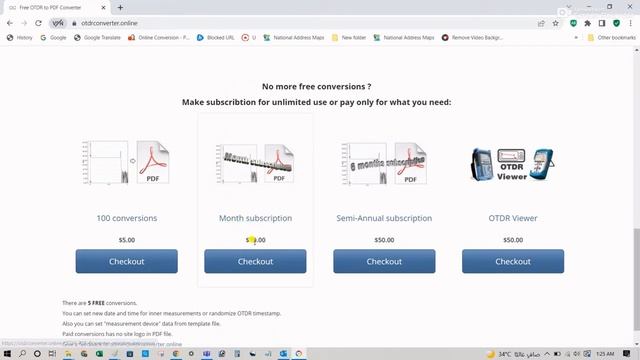The width and height of the screenshot is (640, 360).
Task: Open Microsoft Teams from the taskbar
Action: coord(207,353)
